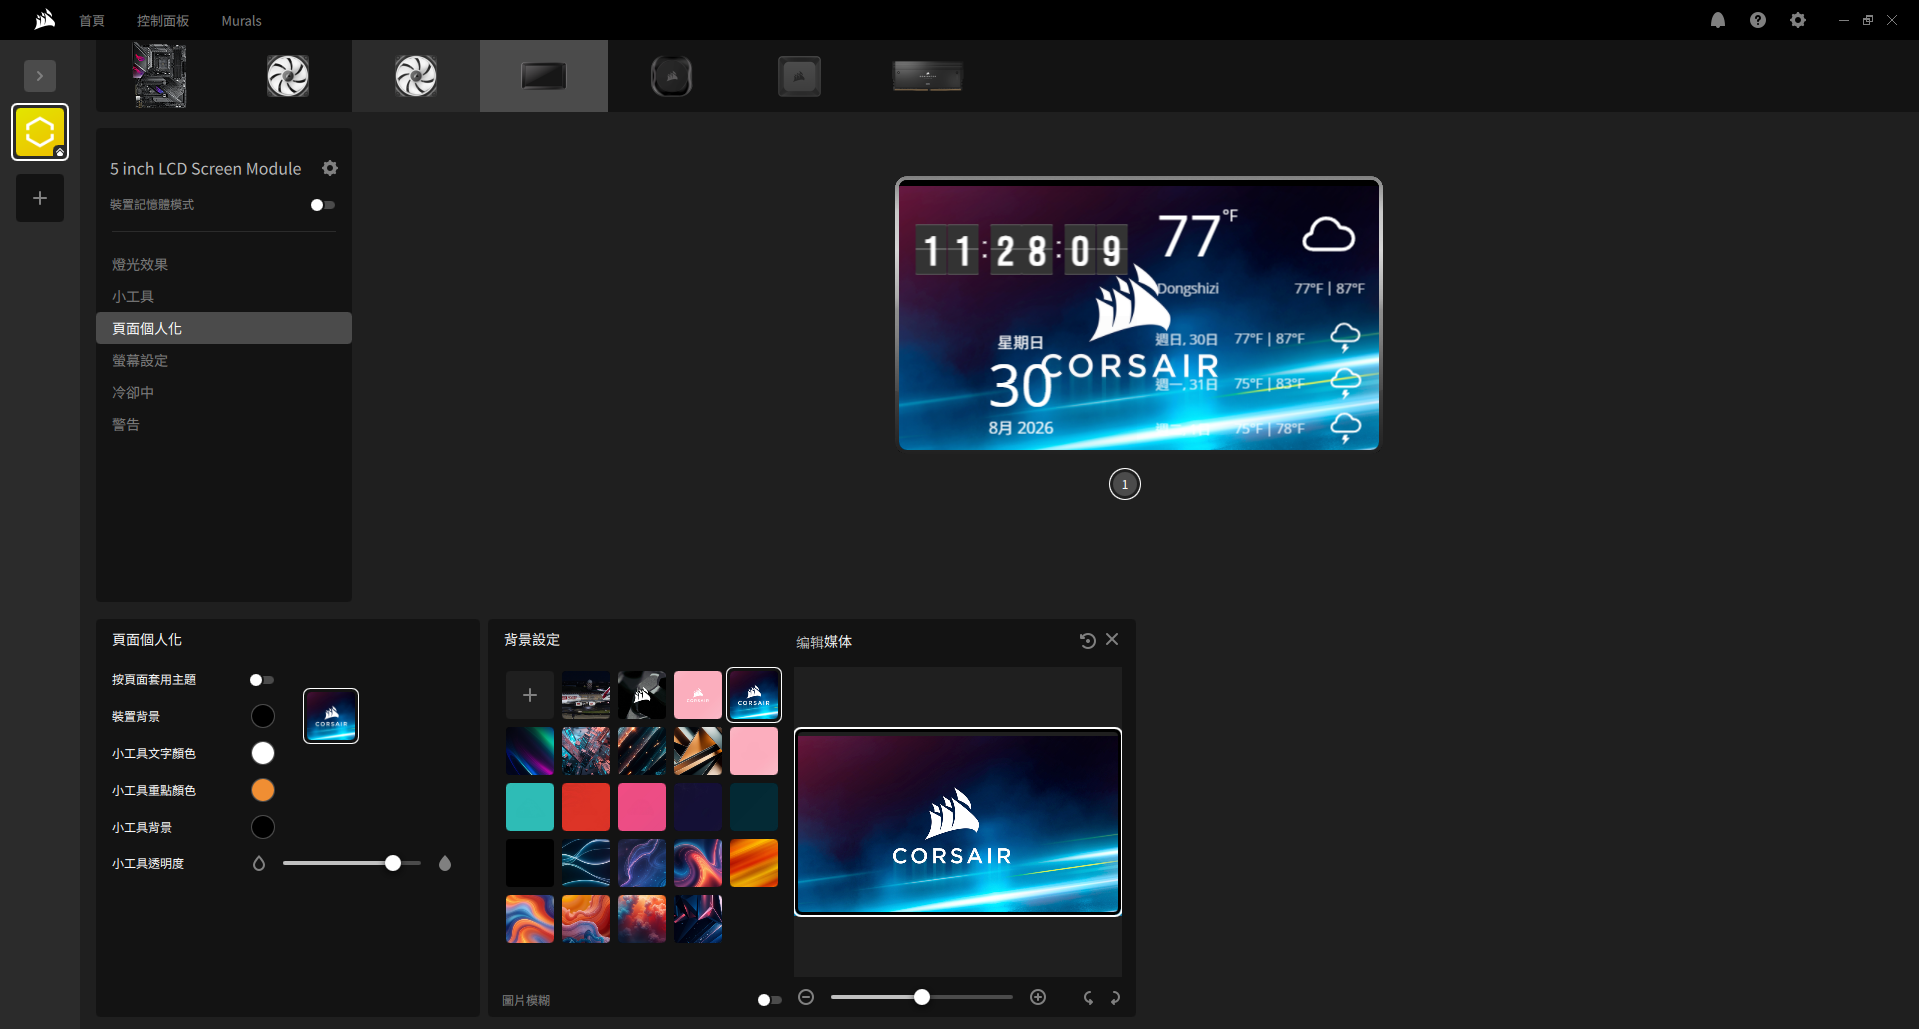
Task: Select the yellow hexagon profile icon
Action: [40, 132]
